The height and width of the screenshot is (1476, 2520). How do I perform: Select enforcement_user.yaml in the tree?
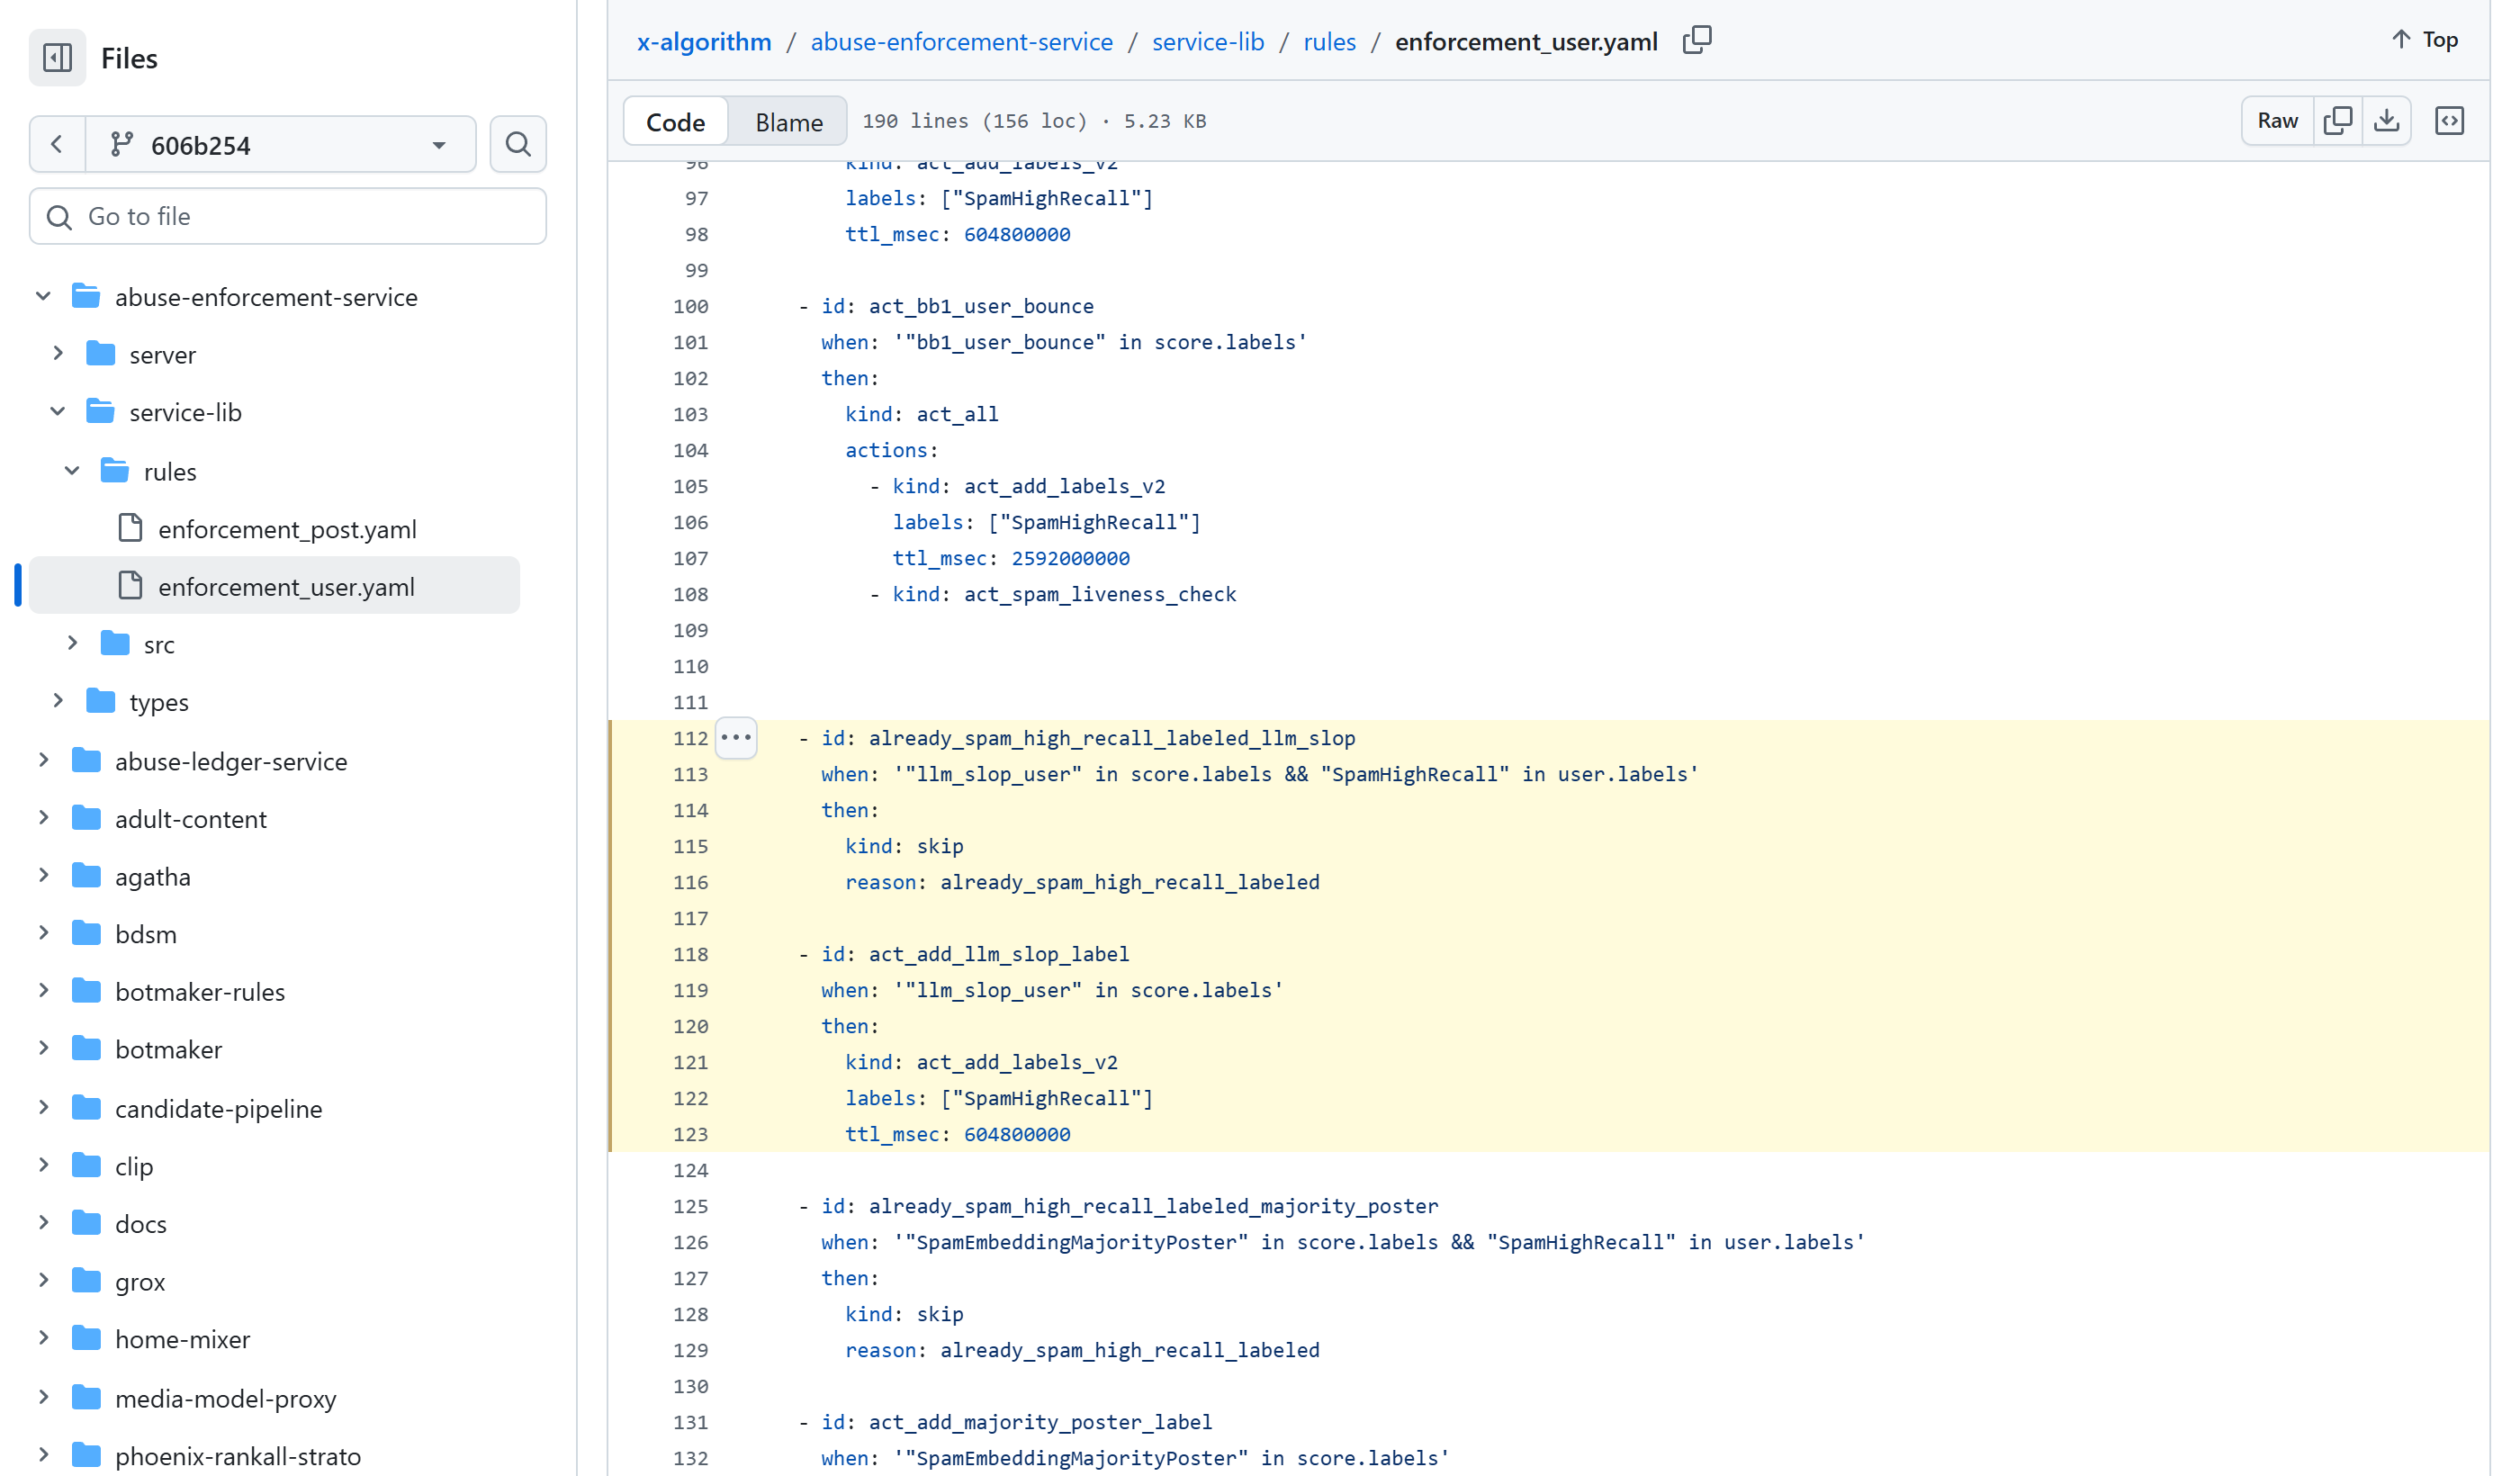(275, 587)
